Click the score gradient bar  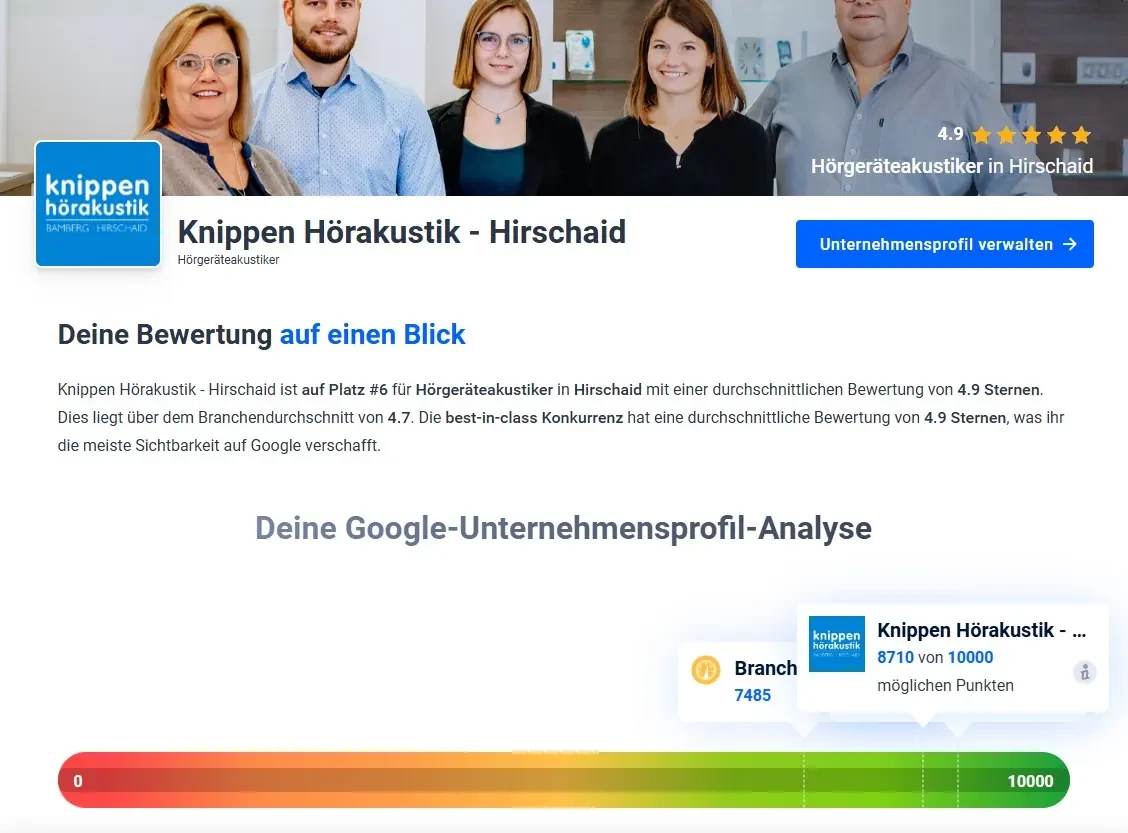coord(563,780)
